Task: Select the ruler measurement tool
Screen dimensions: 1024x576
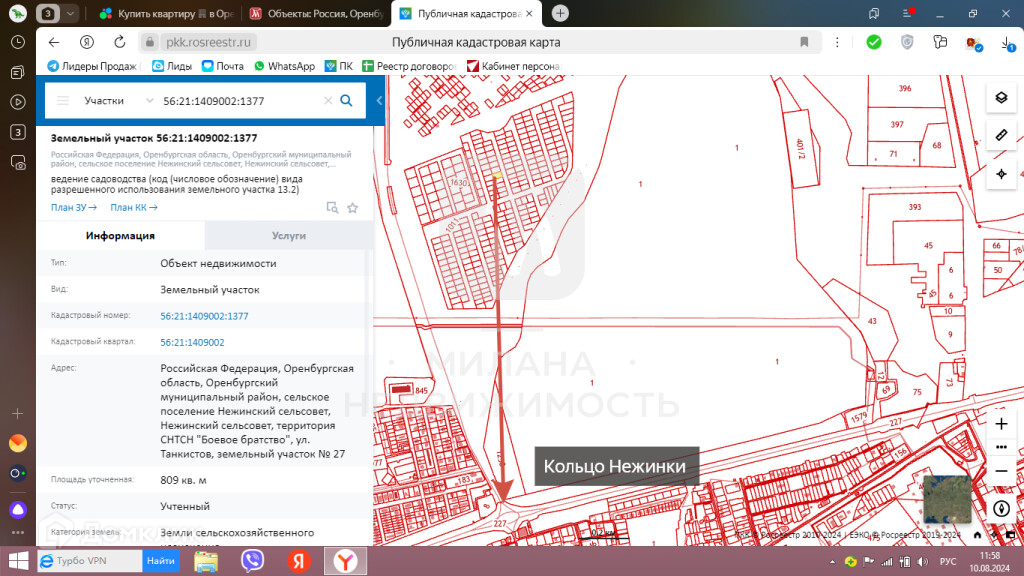Action: [1000, 135]
